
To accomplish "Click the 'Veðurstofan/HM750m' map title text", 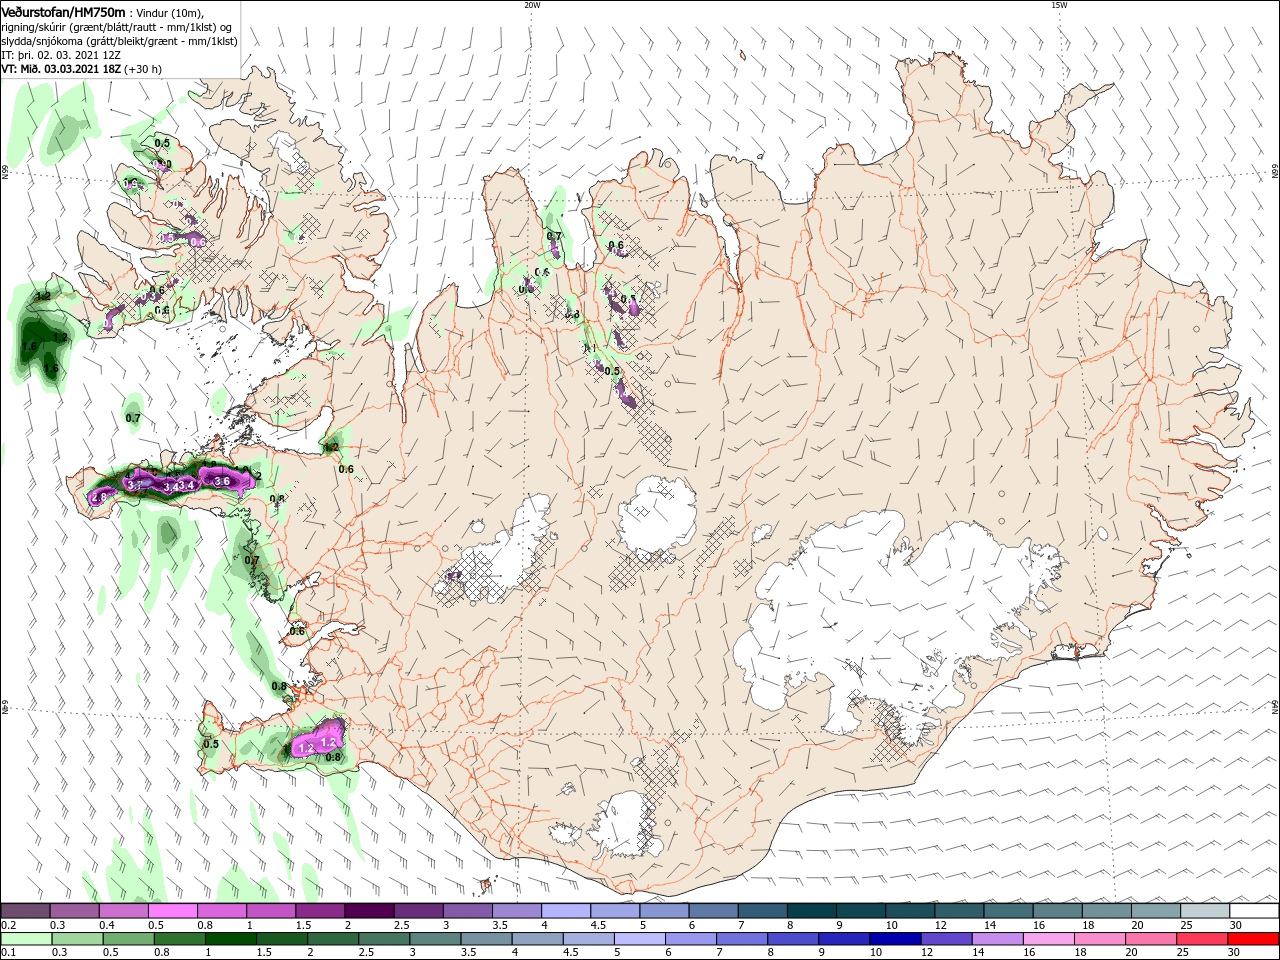I will (63, 11).
